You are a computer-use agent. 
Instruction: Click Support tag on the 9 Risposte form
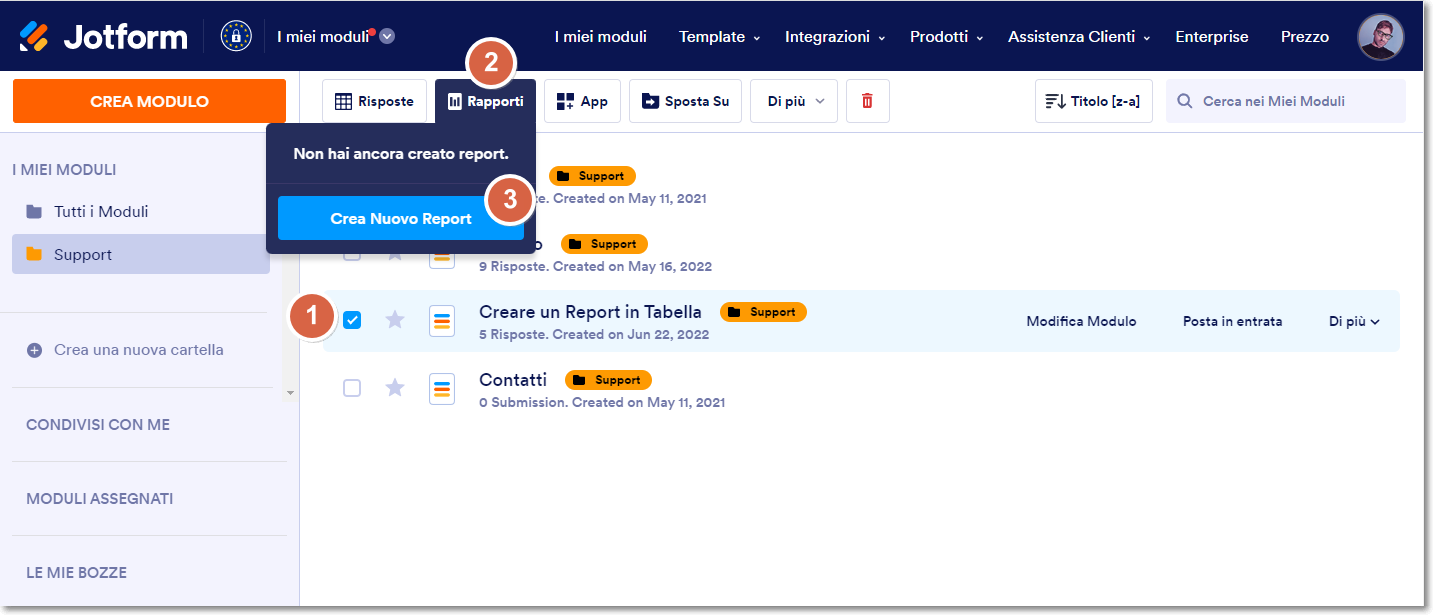tap(604, 244)
